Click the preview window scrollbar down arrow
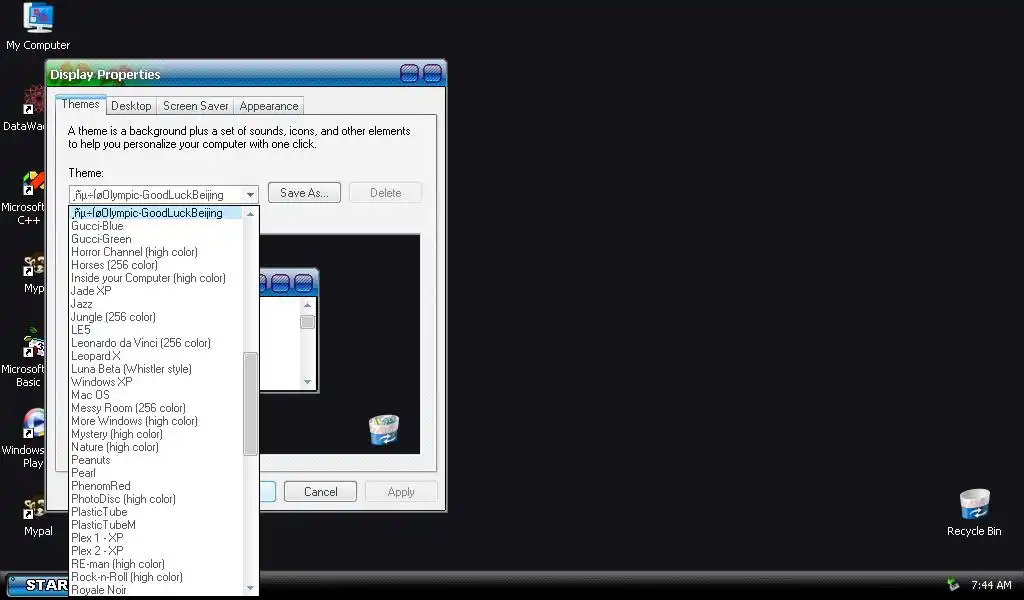This screenshot has width=1024, height=600. 308,382
